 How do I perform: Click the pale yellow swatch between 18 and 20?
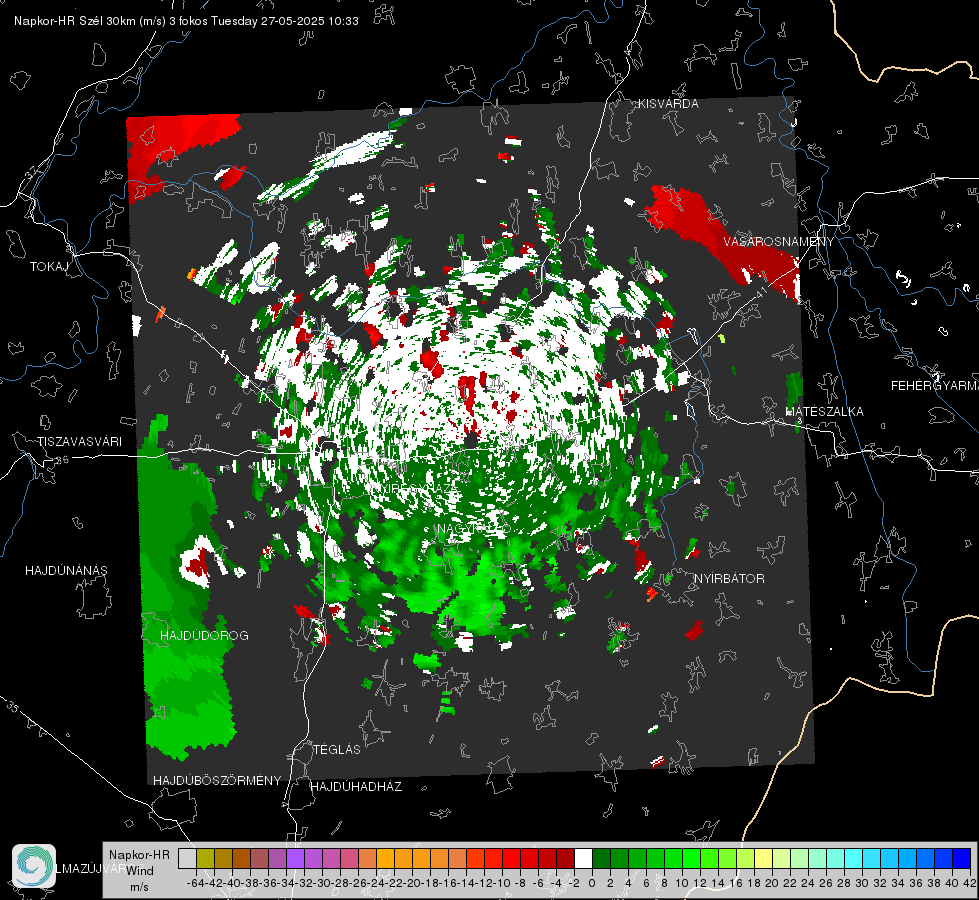pos(763,858)
